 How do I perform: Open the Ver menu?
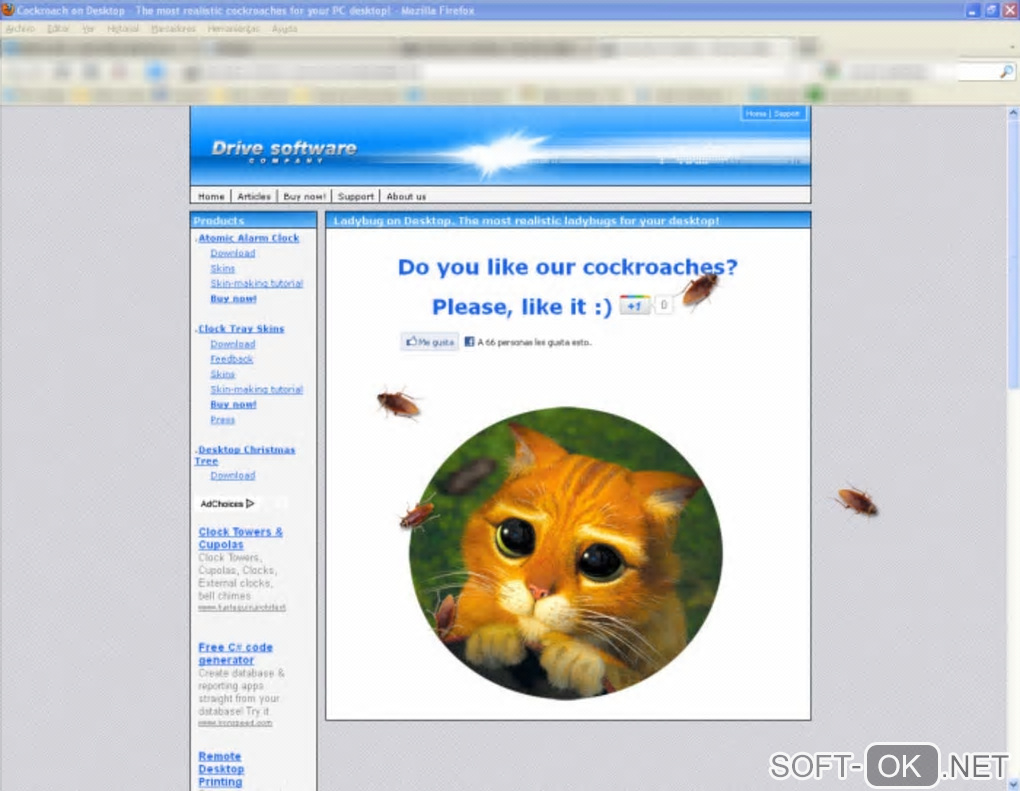coord(88,29)
